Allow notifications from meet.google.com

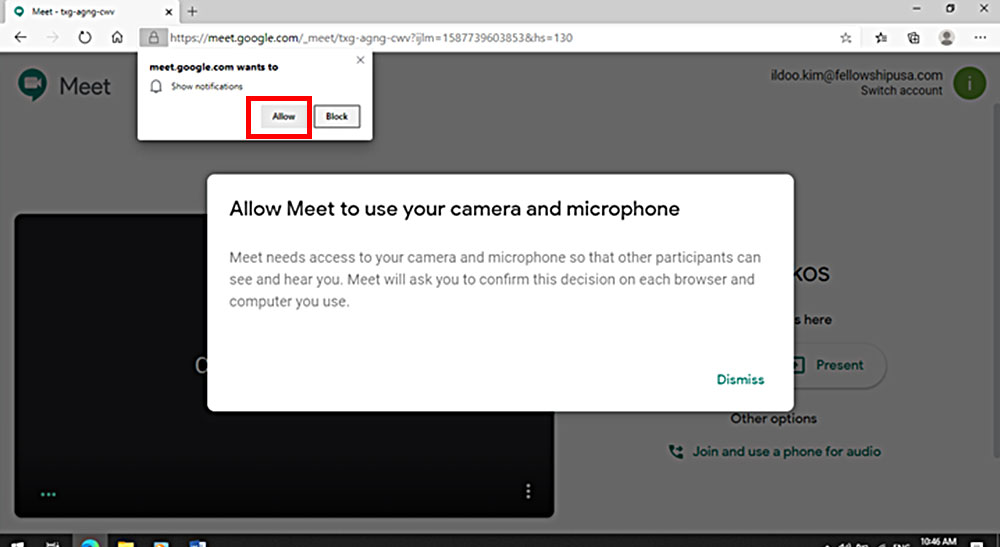point(283,117)
